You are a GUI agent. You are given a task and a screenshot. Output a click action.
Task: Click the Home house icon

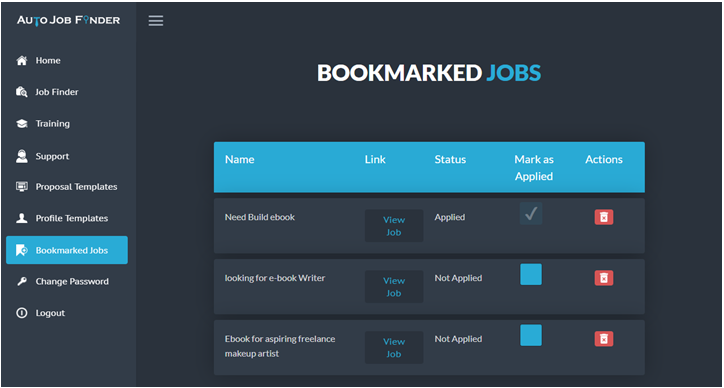click(22, 61)
